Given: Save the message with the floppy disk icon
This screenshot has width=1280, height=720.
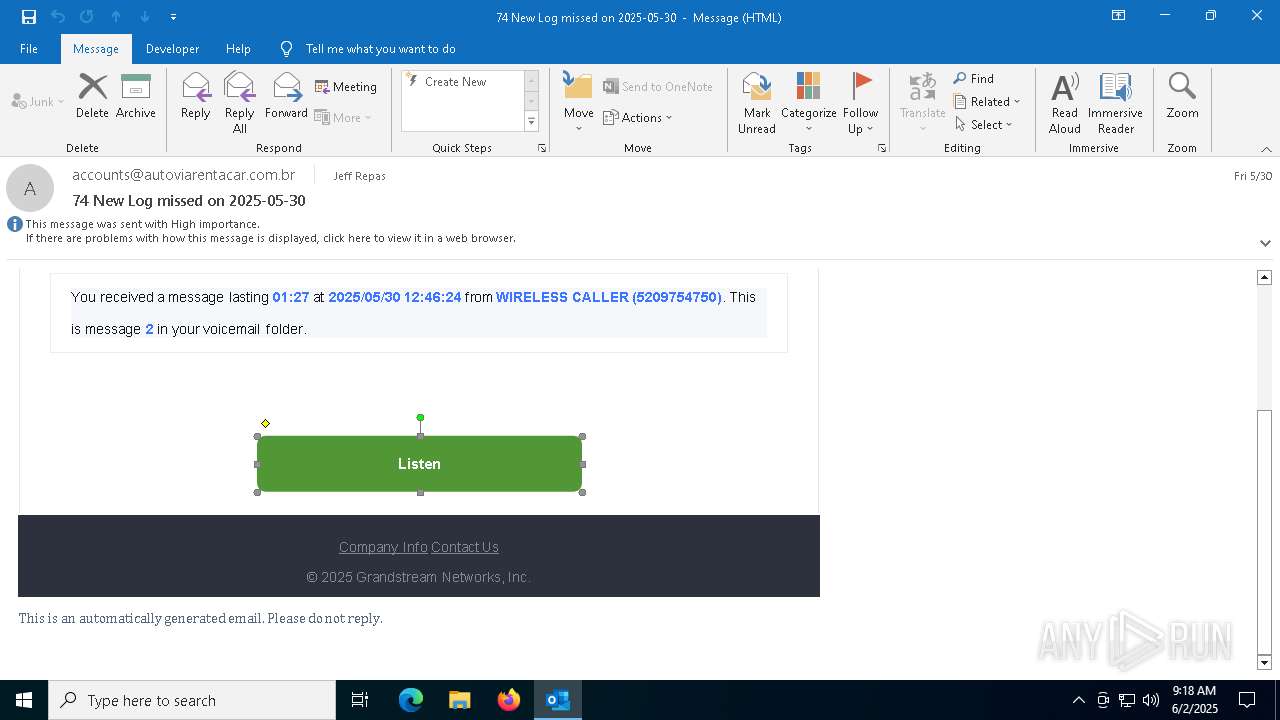Looking at the screenshot, I should coord(28,17).
